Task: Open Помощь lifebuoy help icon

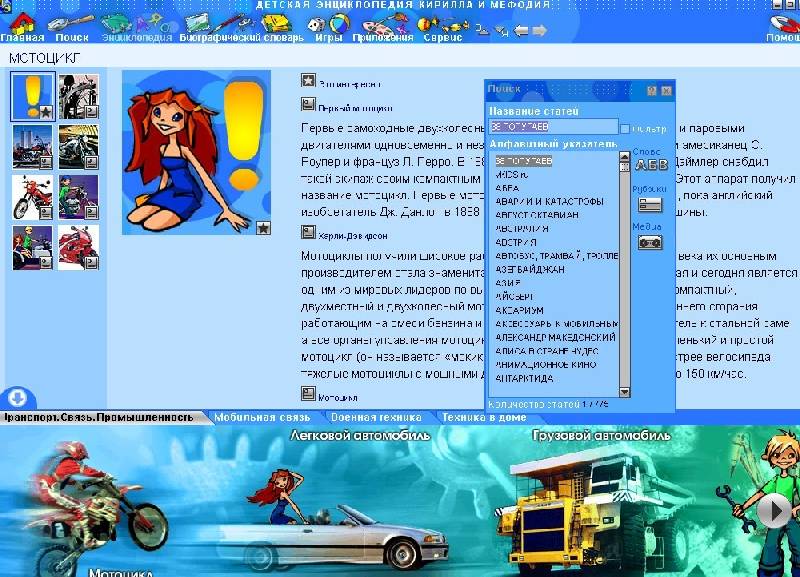Action: coord(784,28)
